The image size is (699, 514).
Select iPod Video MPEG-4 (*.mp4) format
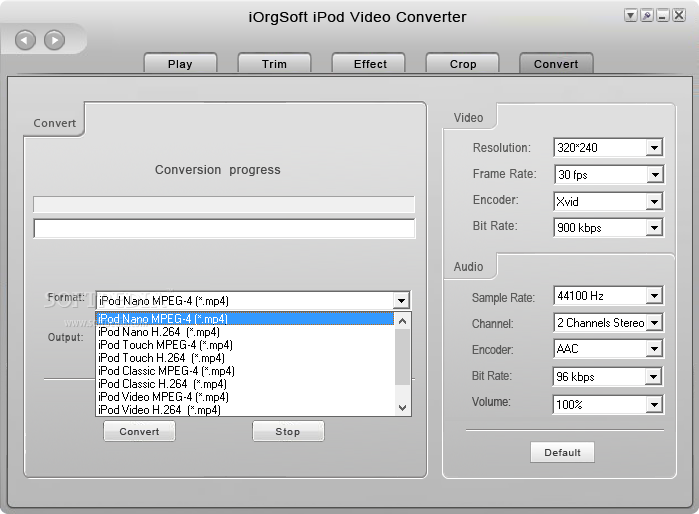point(245,396)
